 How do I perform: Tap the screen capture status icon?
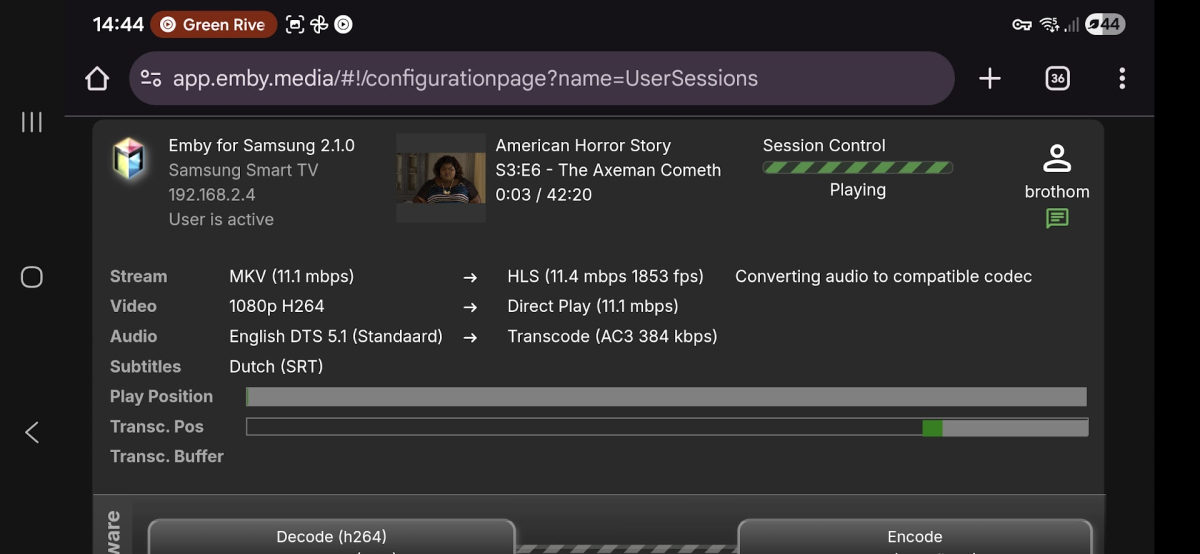[295, 25]
